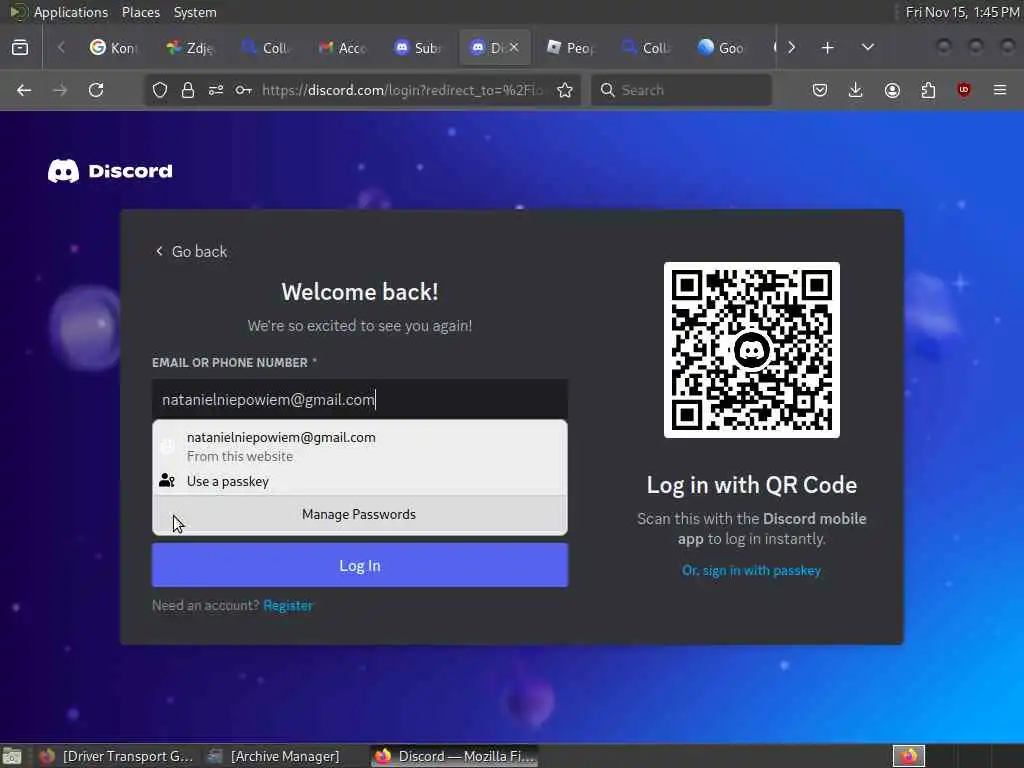Show site security padlock info

coord(188,90)
